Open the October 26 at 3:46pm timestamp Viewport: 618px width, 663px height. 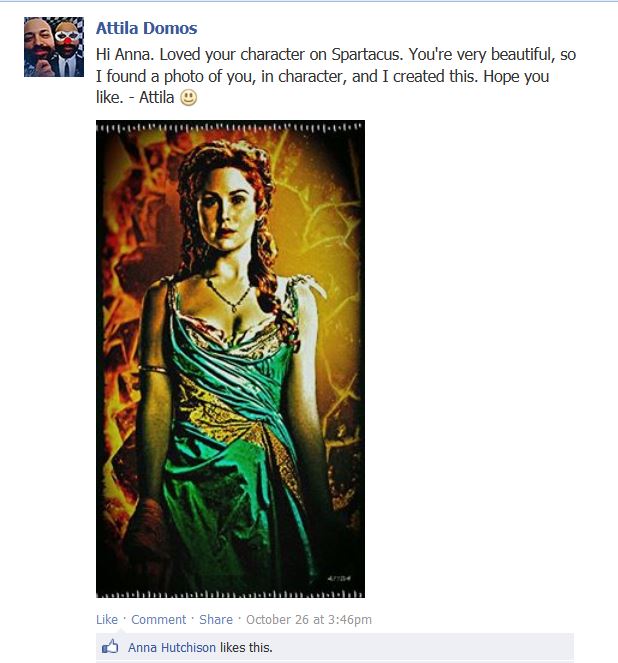pyautogui.click(x=309, y=619)
